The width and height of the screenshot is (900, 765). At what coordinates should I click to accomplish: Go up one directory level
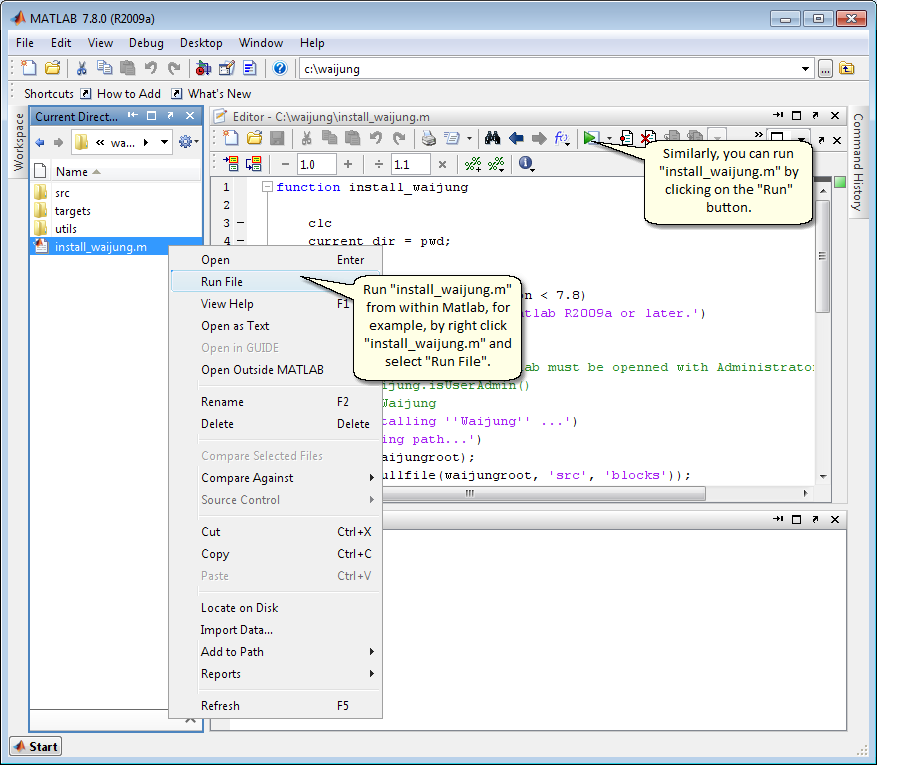pos(847,69)
